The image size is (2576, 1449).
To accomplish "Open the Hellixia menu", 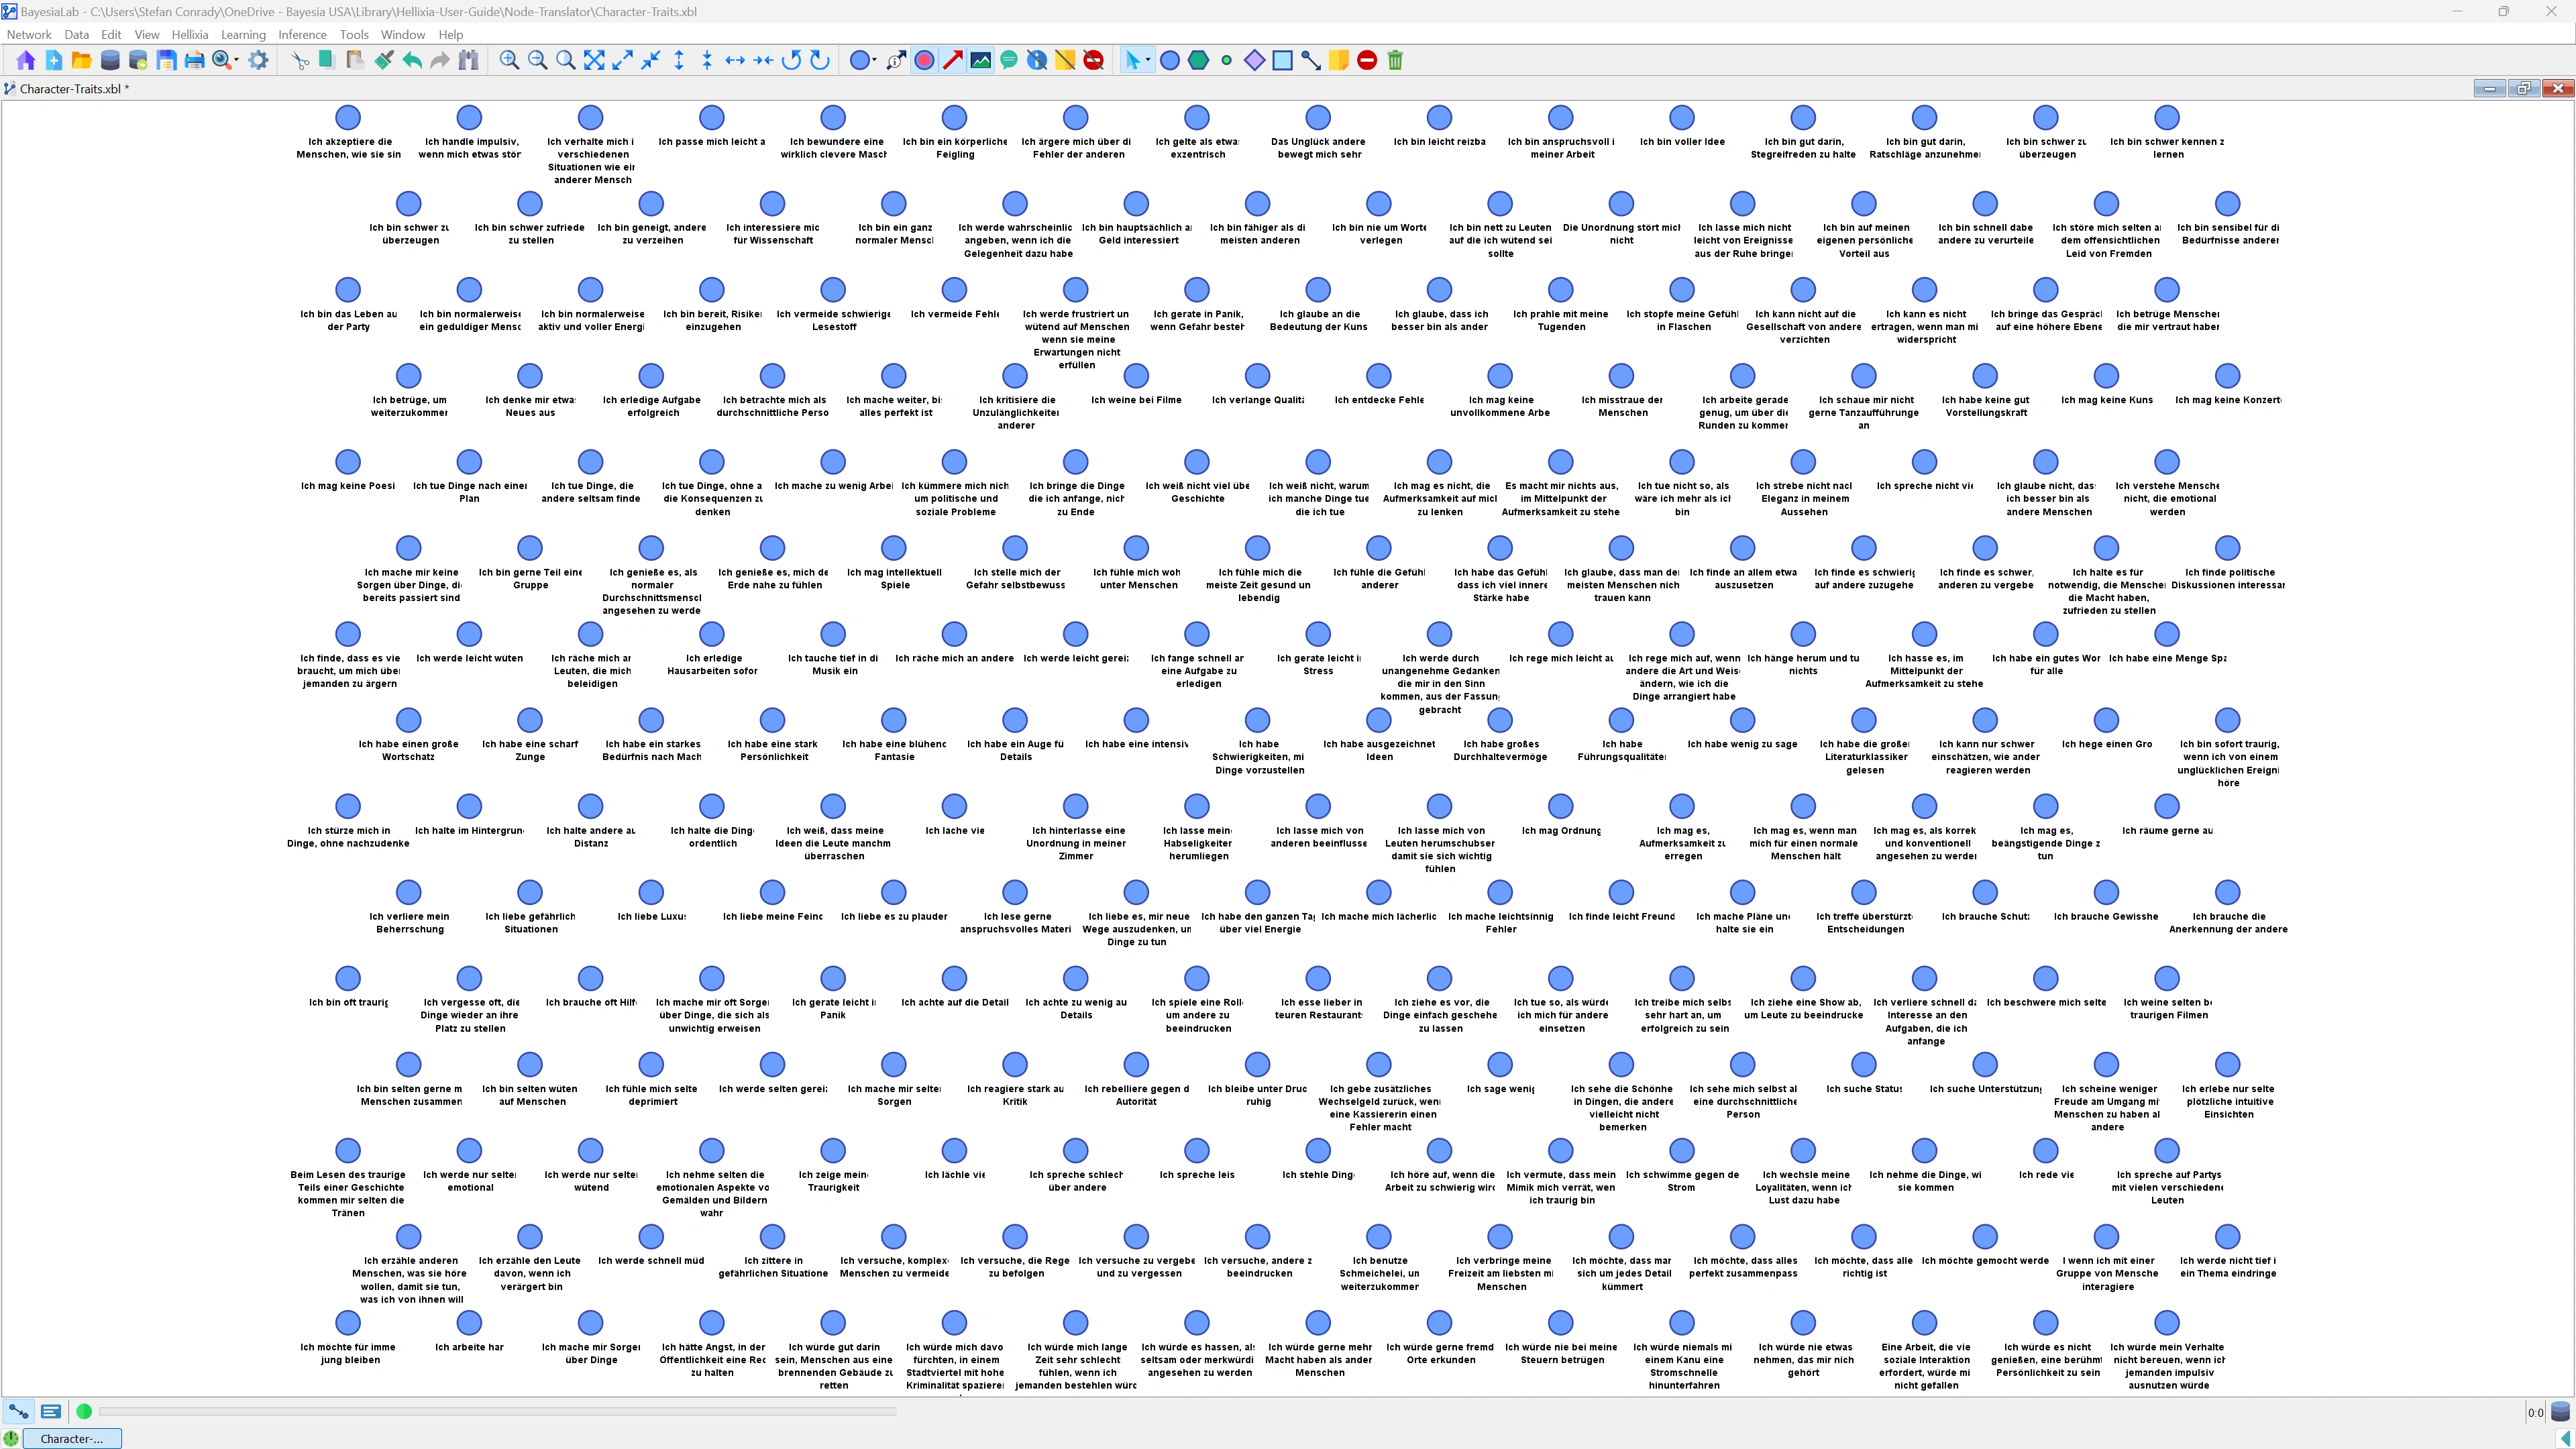I will coord(189,34).
